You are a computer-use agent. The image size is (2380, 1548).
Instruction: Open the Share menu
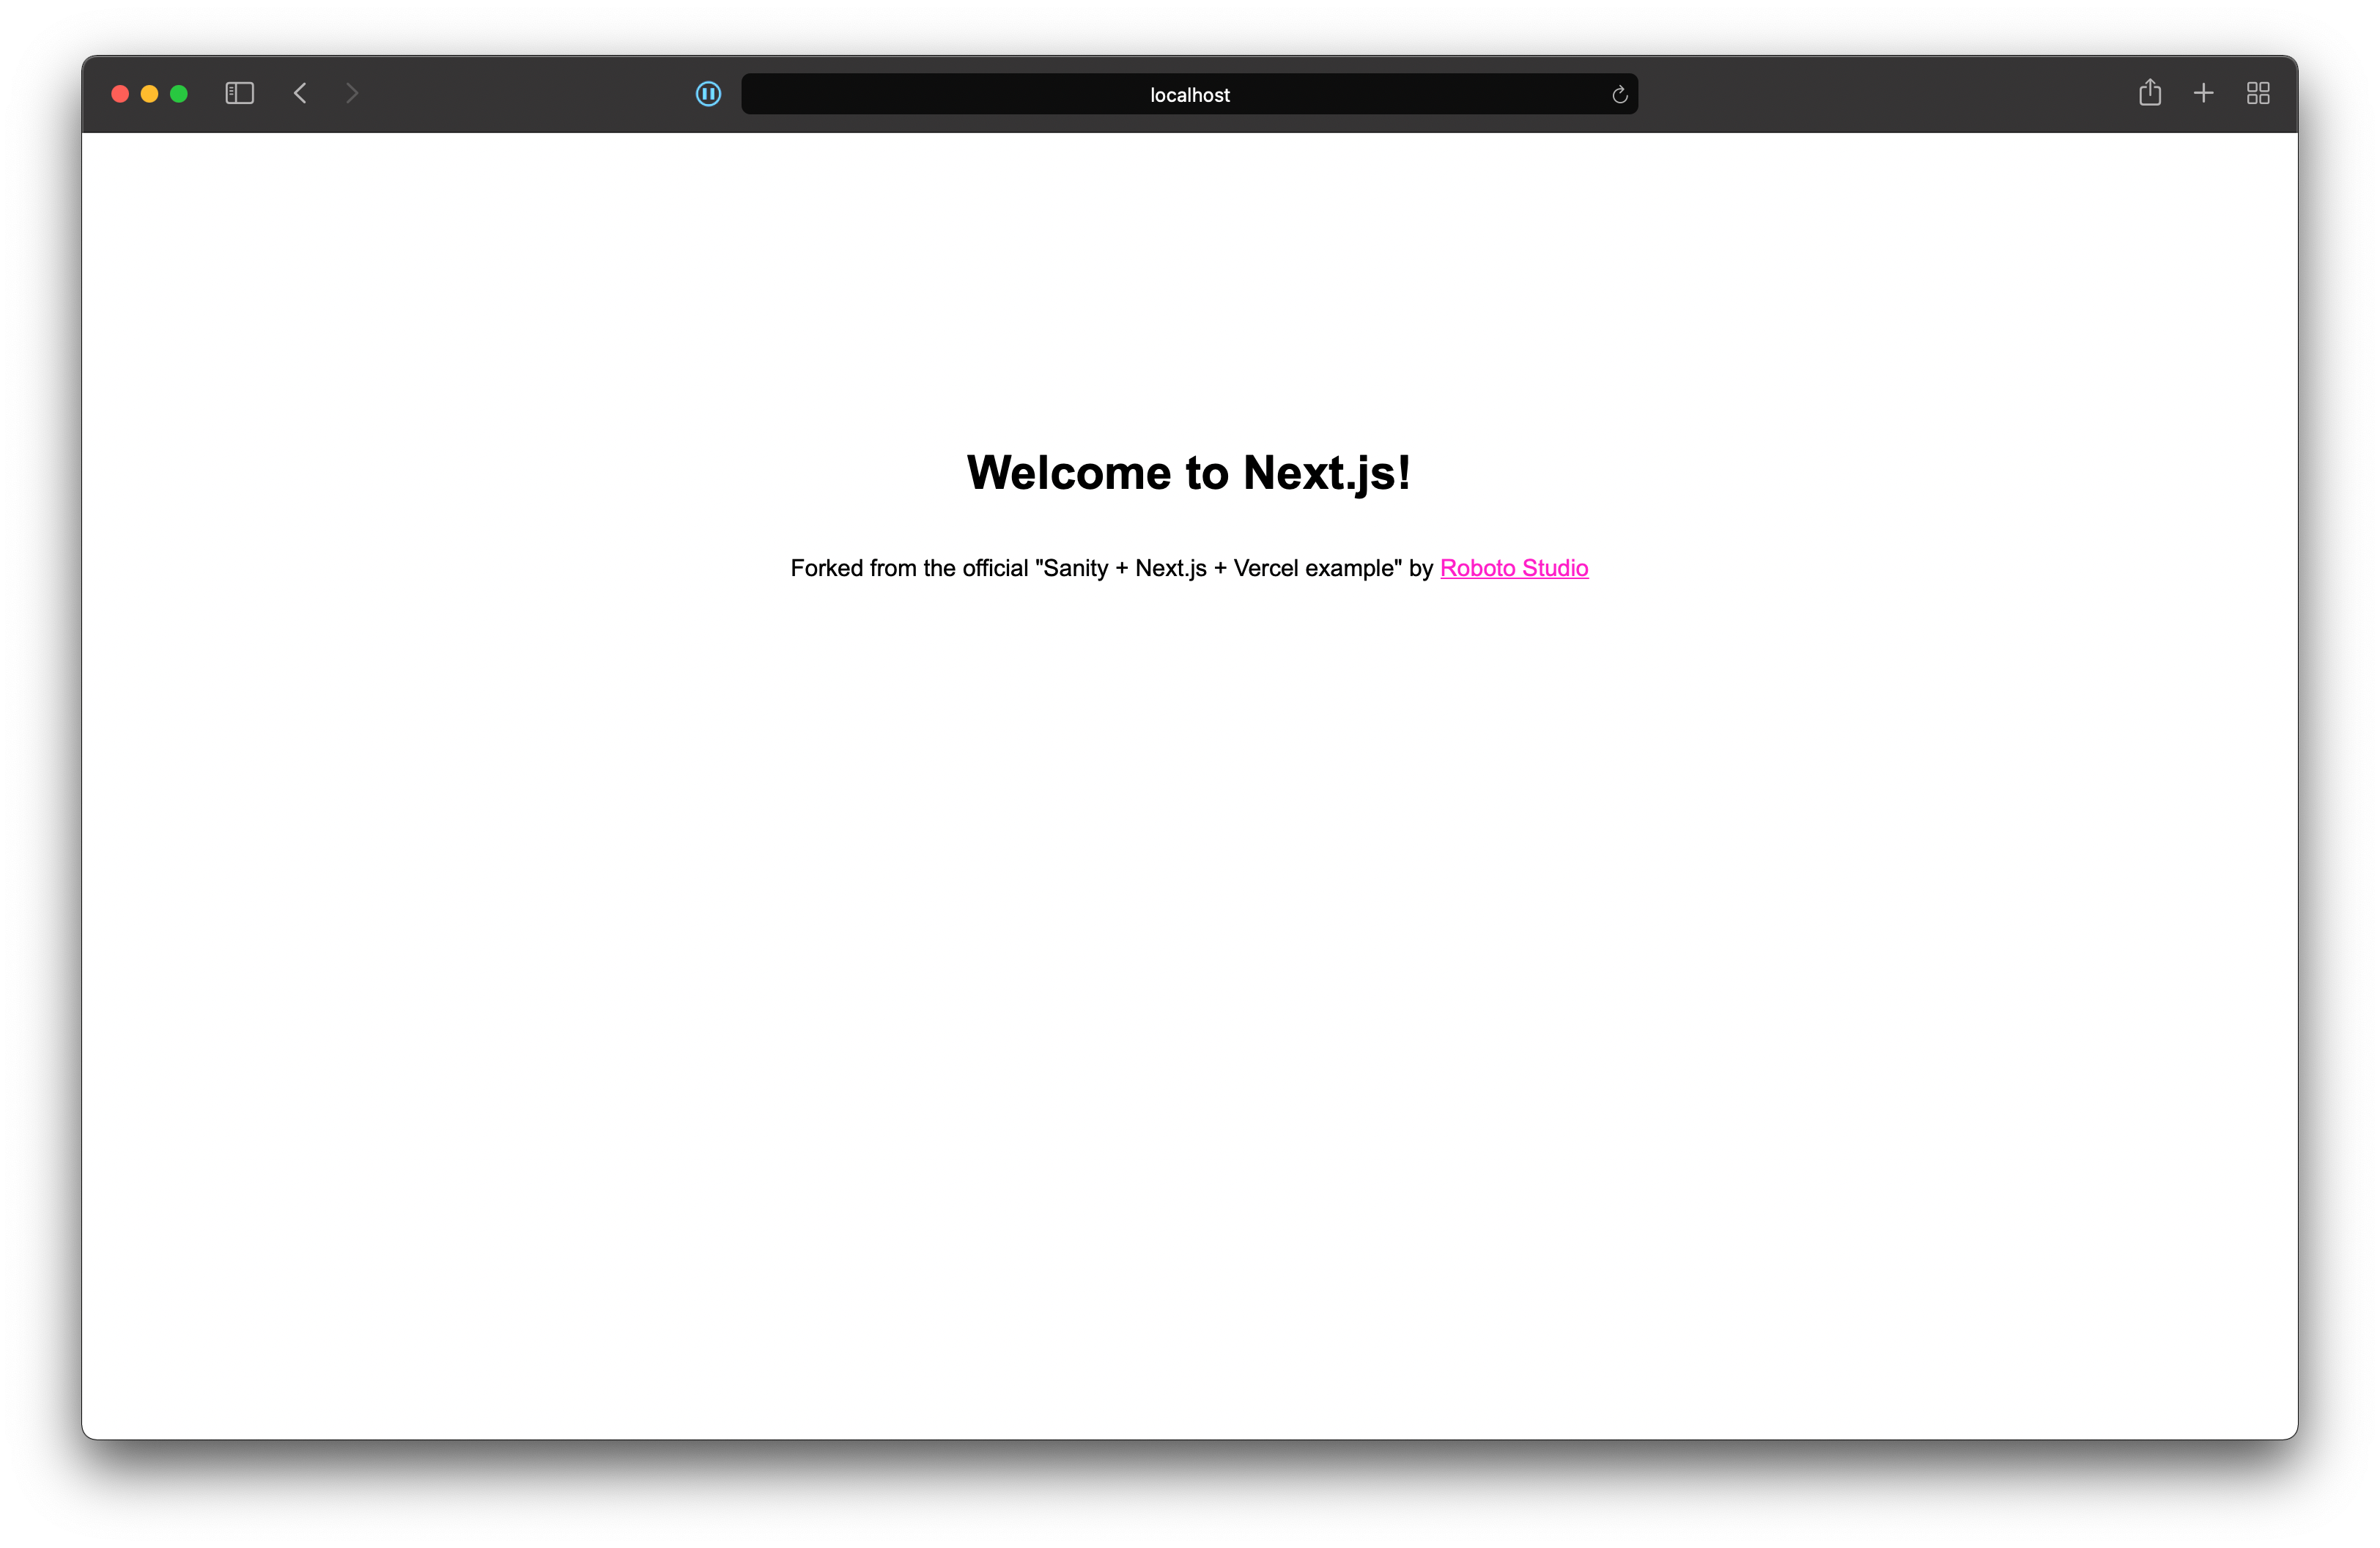coord(2149,93)
